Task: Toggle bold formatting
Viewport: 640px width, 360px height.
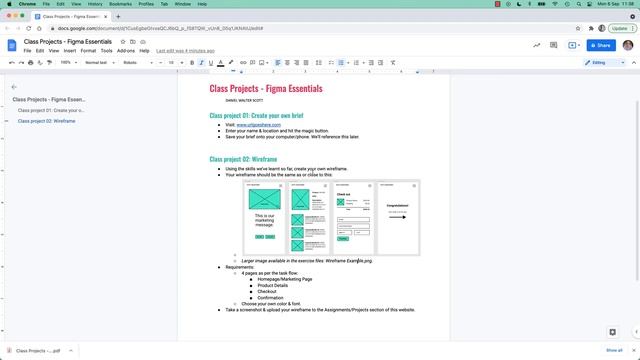Action: pos(192,63)
